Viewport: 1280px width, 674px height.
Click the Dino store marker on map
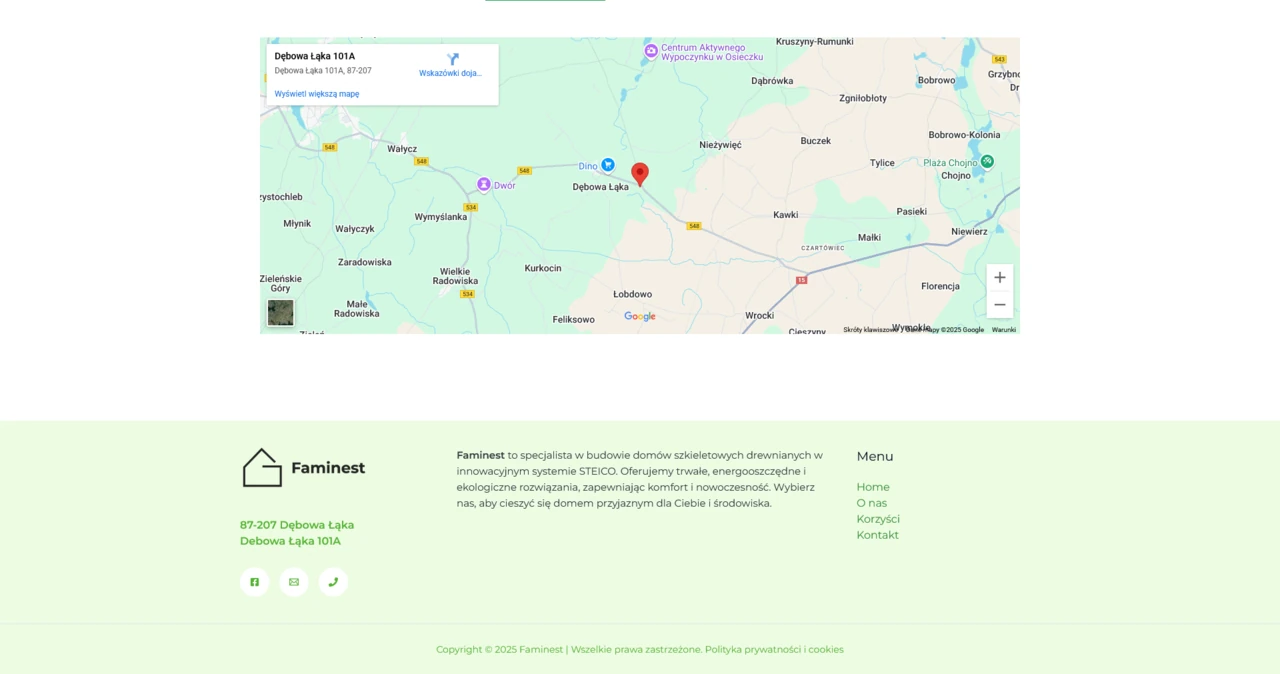click(608, 165)
